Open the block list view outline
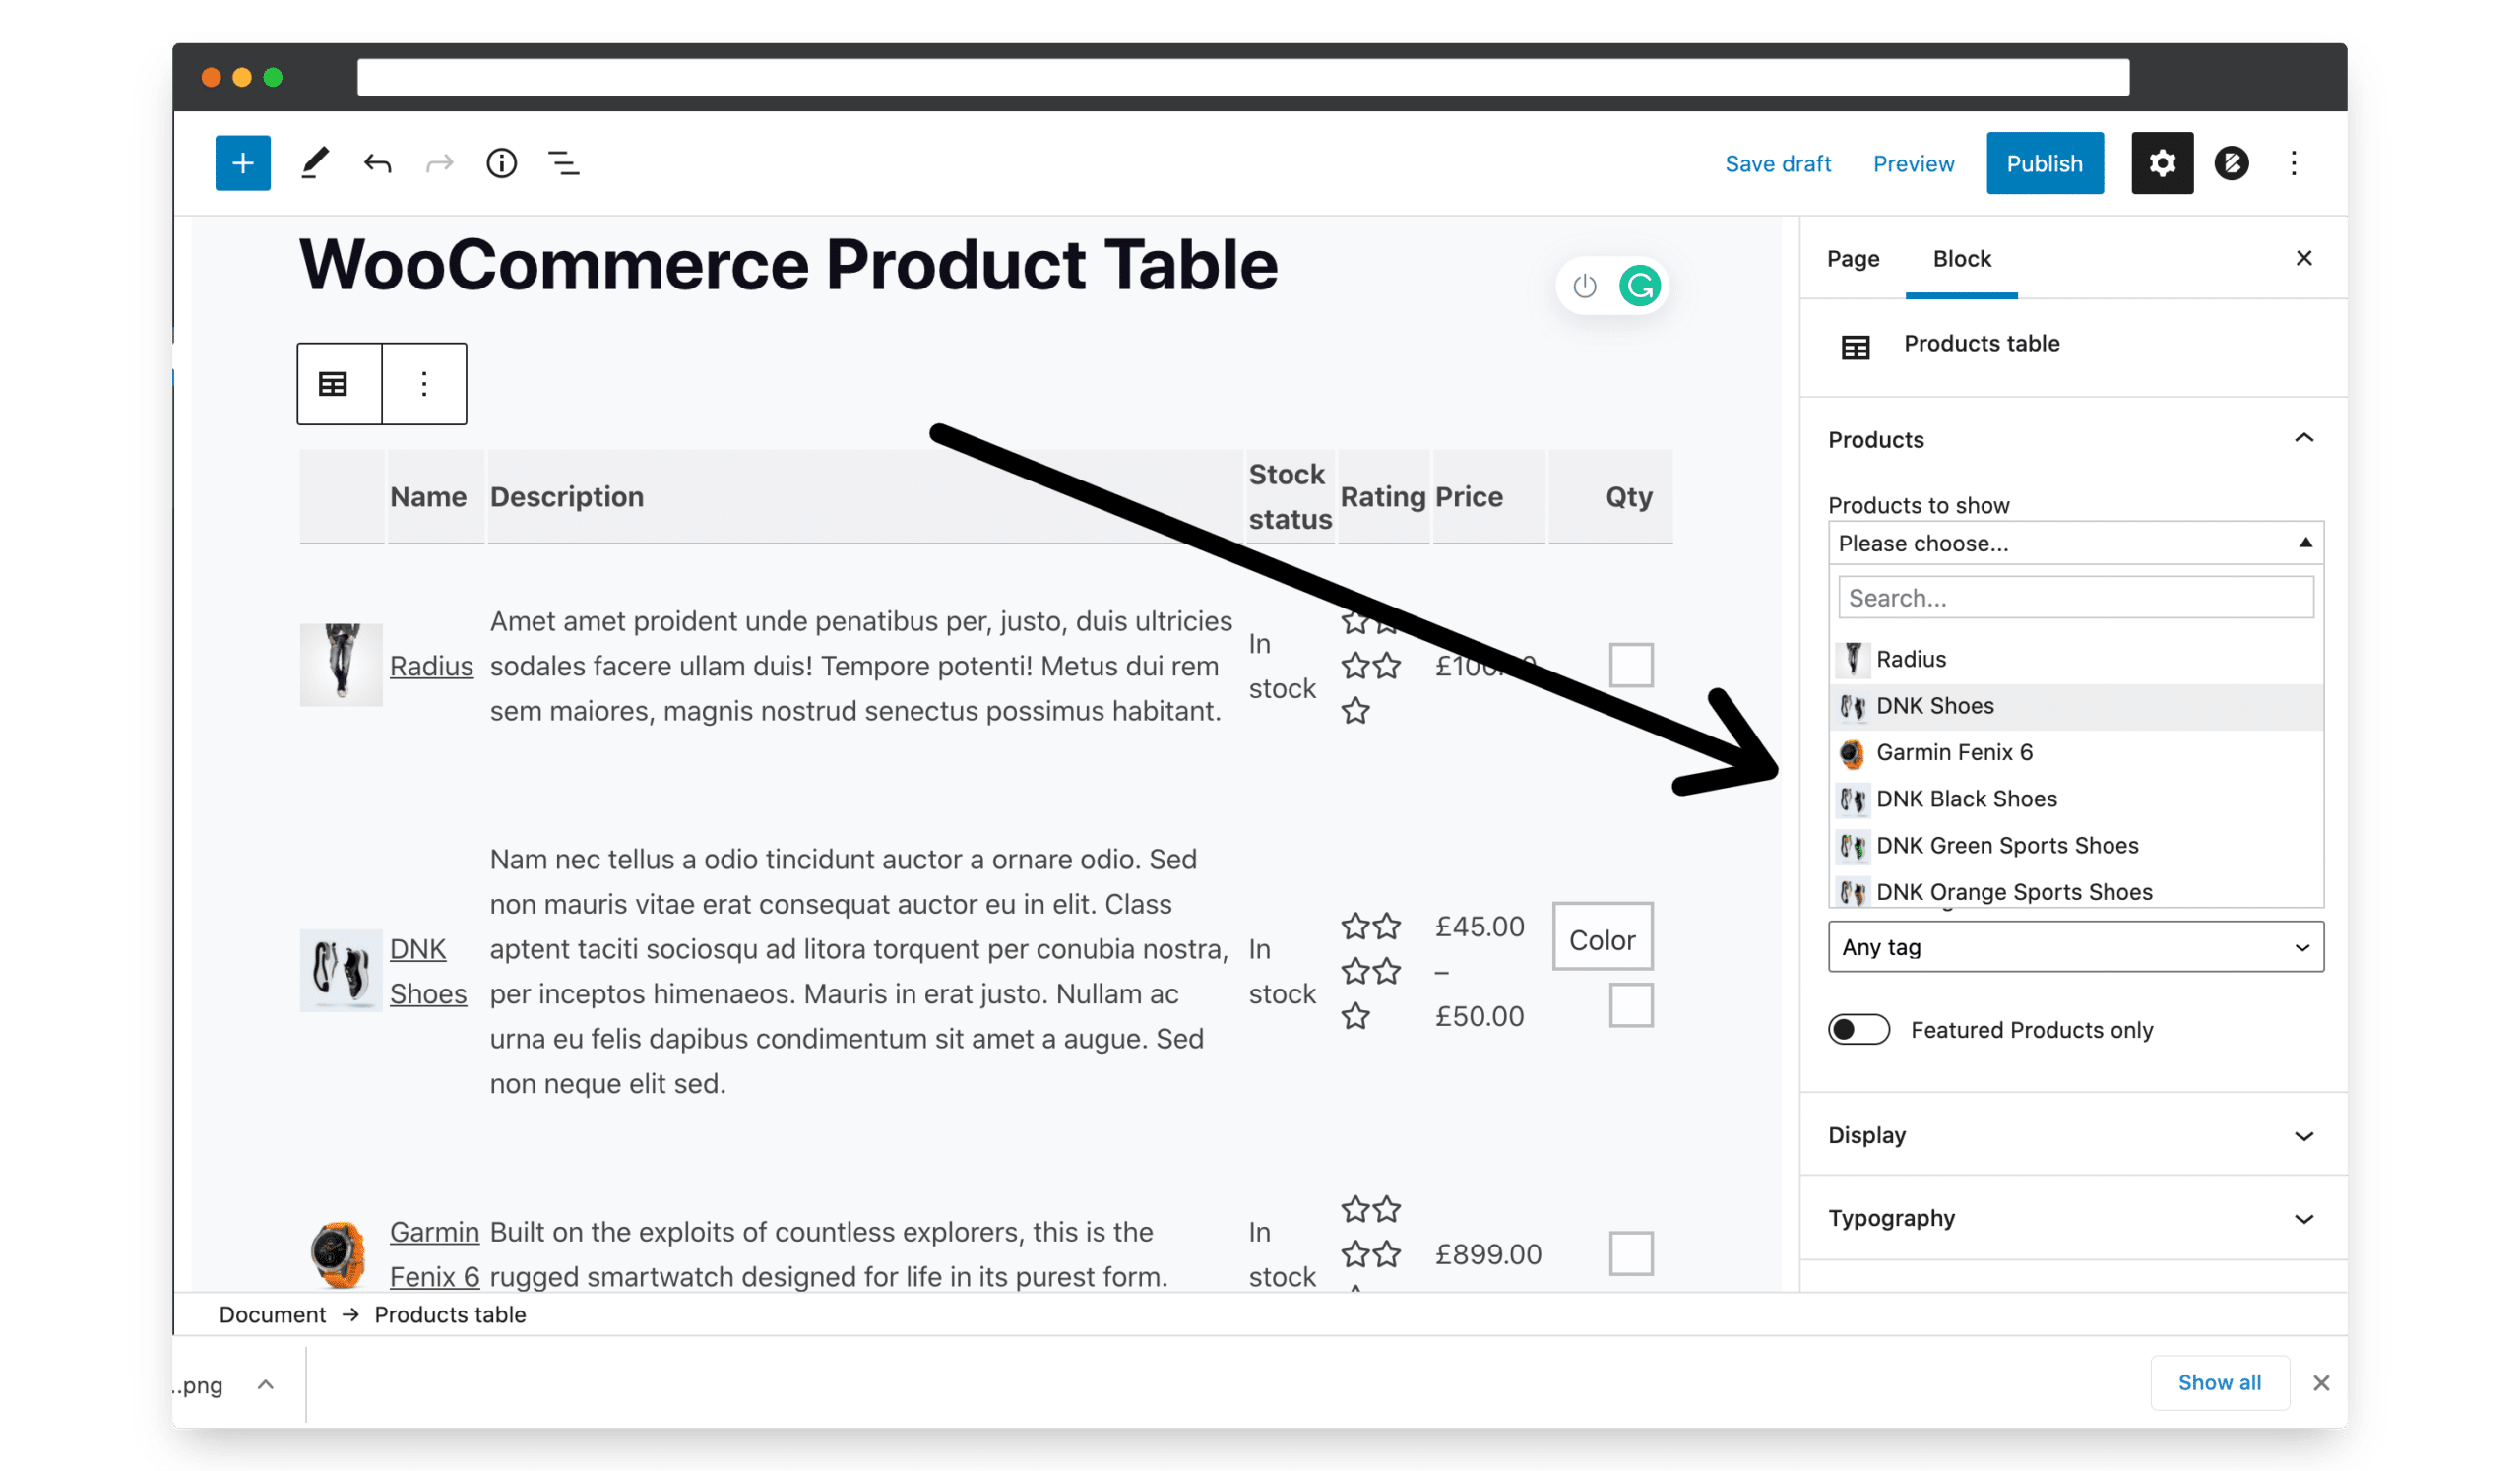The image size is (2520, 1471). [x=564, y=163]
